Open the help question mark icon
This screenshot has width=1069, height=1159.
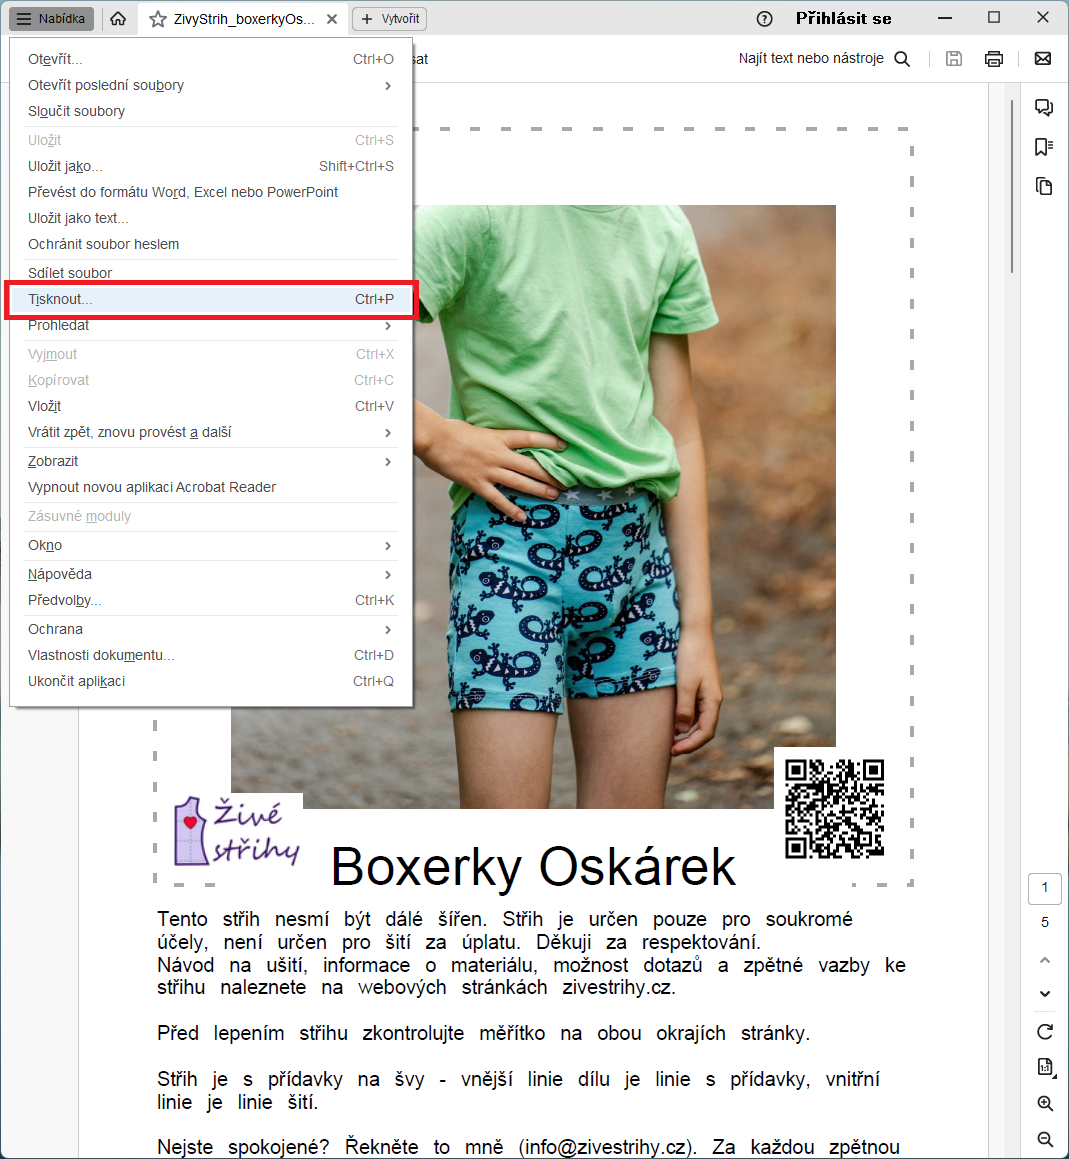pyautogui.click(x=765, y=19)
